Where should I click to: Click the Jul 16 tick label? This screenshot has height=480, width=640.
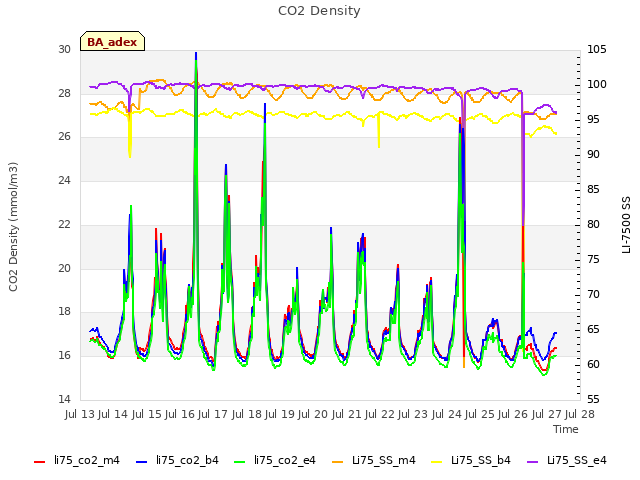point(182,414)
